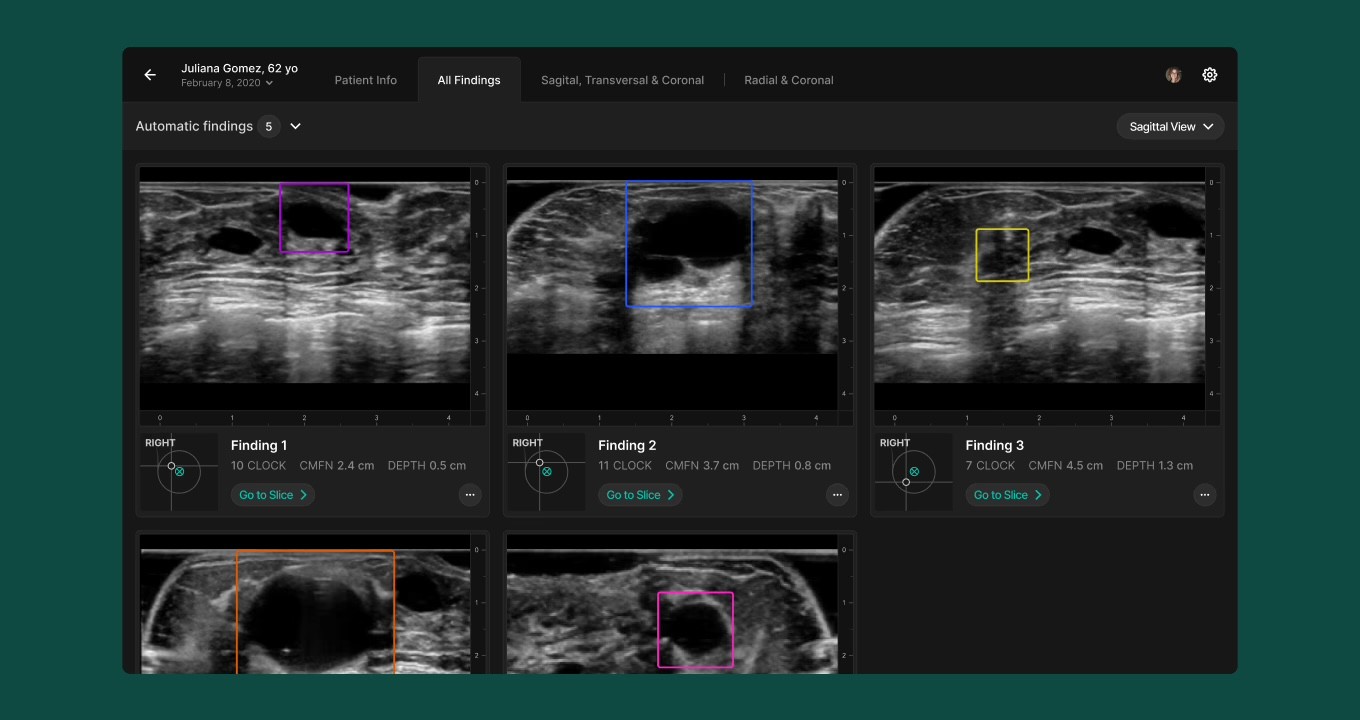Click the Finding 3 breast location diagram

(914, 471)
